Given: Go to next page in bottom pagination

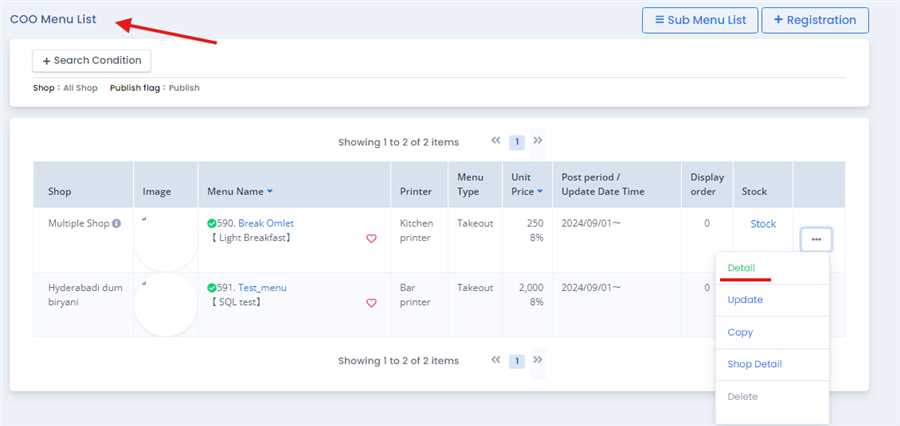Looking at the screenshot, I should [x=538, y=360].
